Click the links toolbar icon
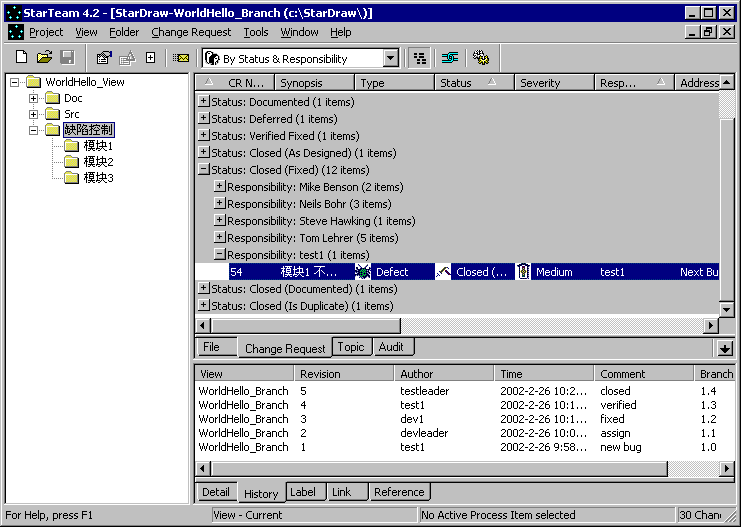Image resolution: width=741 pixels, height=527 pixels. [450, 58]
